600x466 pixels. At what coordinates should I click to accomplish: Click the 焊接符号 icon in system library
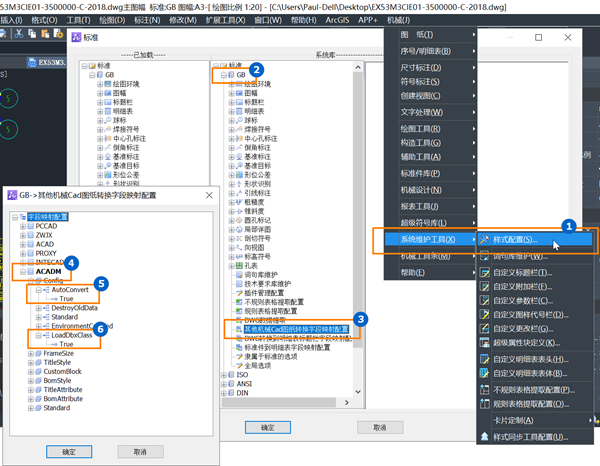pyautogui.click(x=239, y=129)
